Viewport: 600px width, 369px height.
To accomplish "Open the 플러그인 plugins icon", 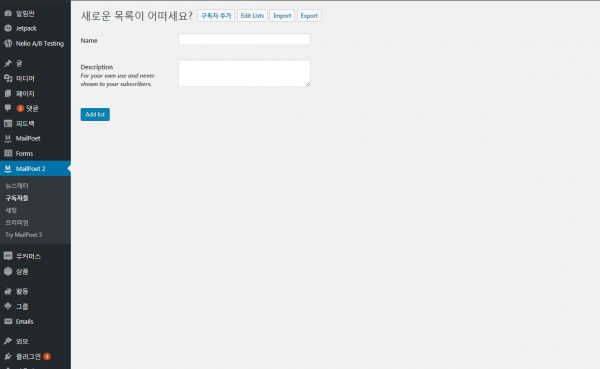I will click(8, 356).
